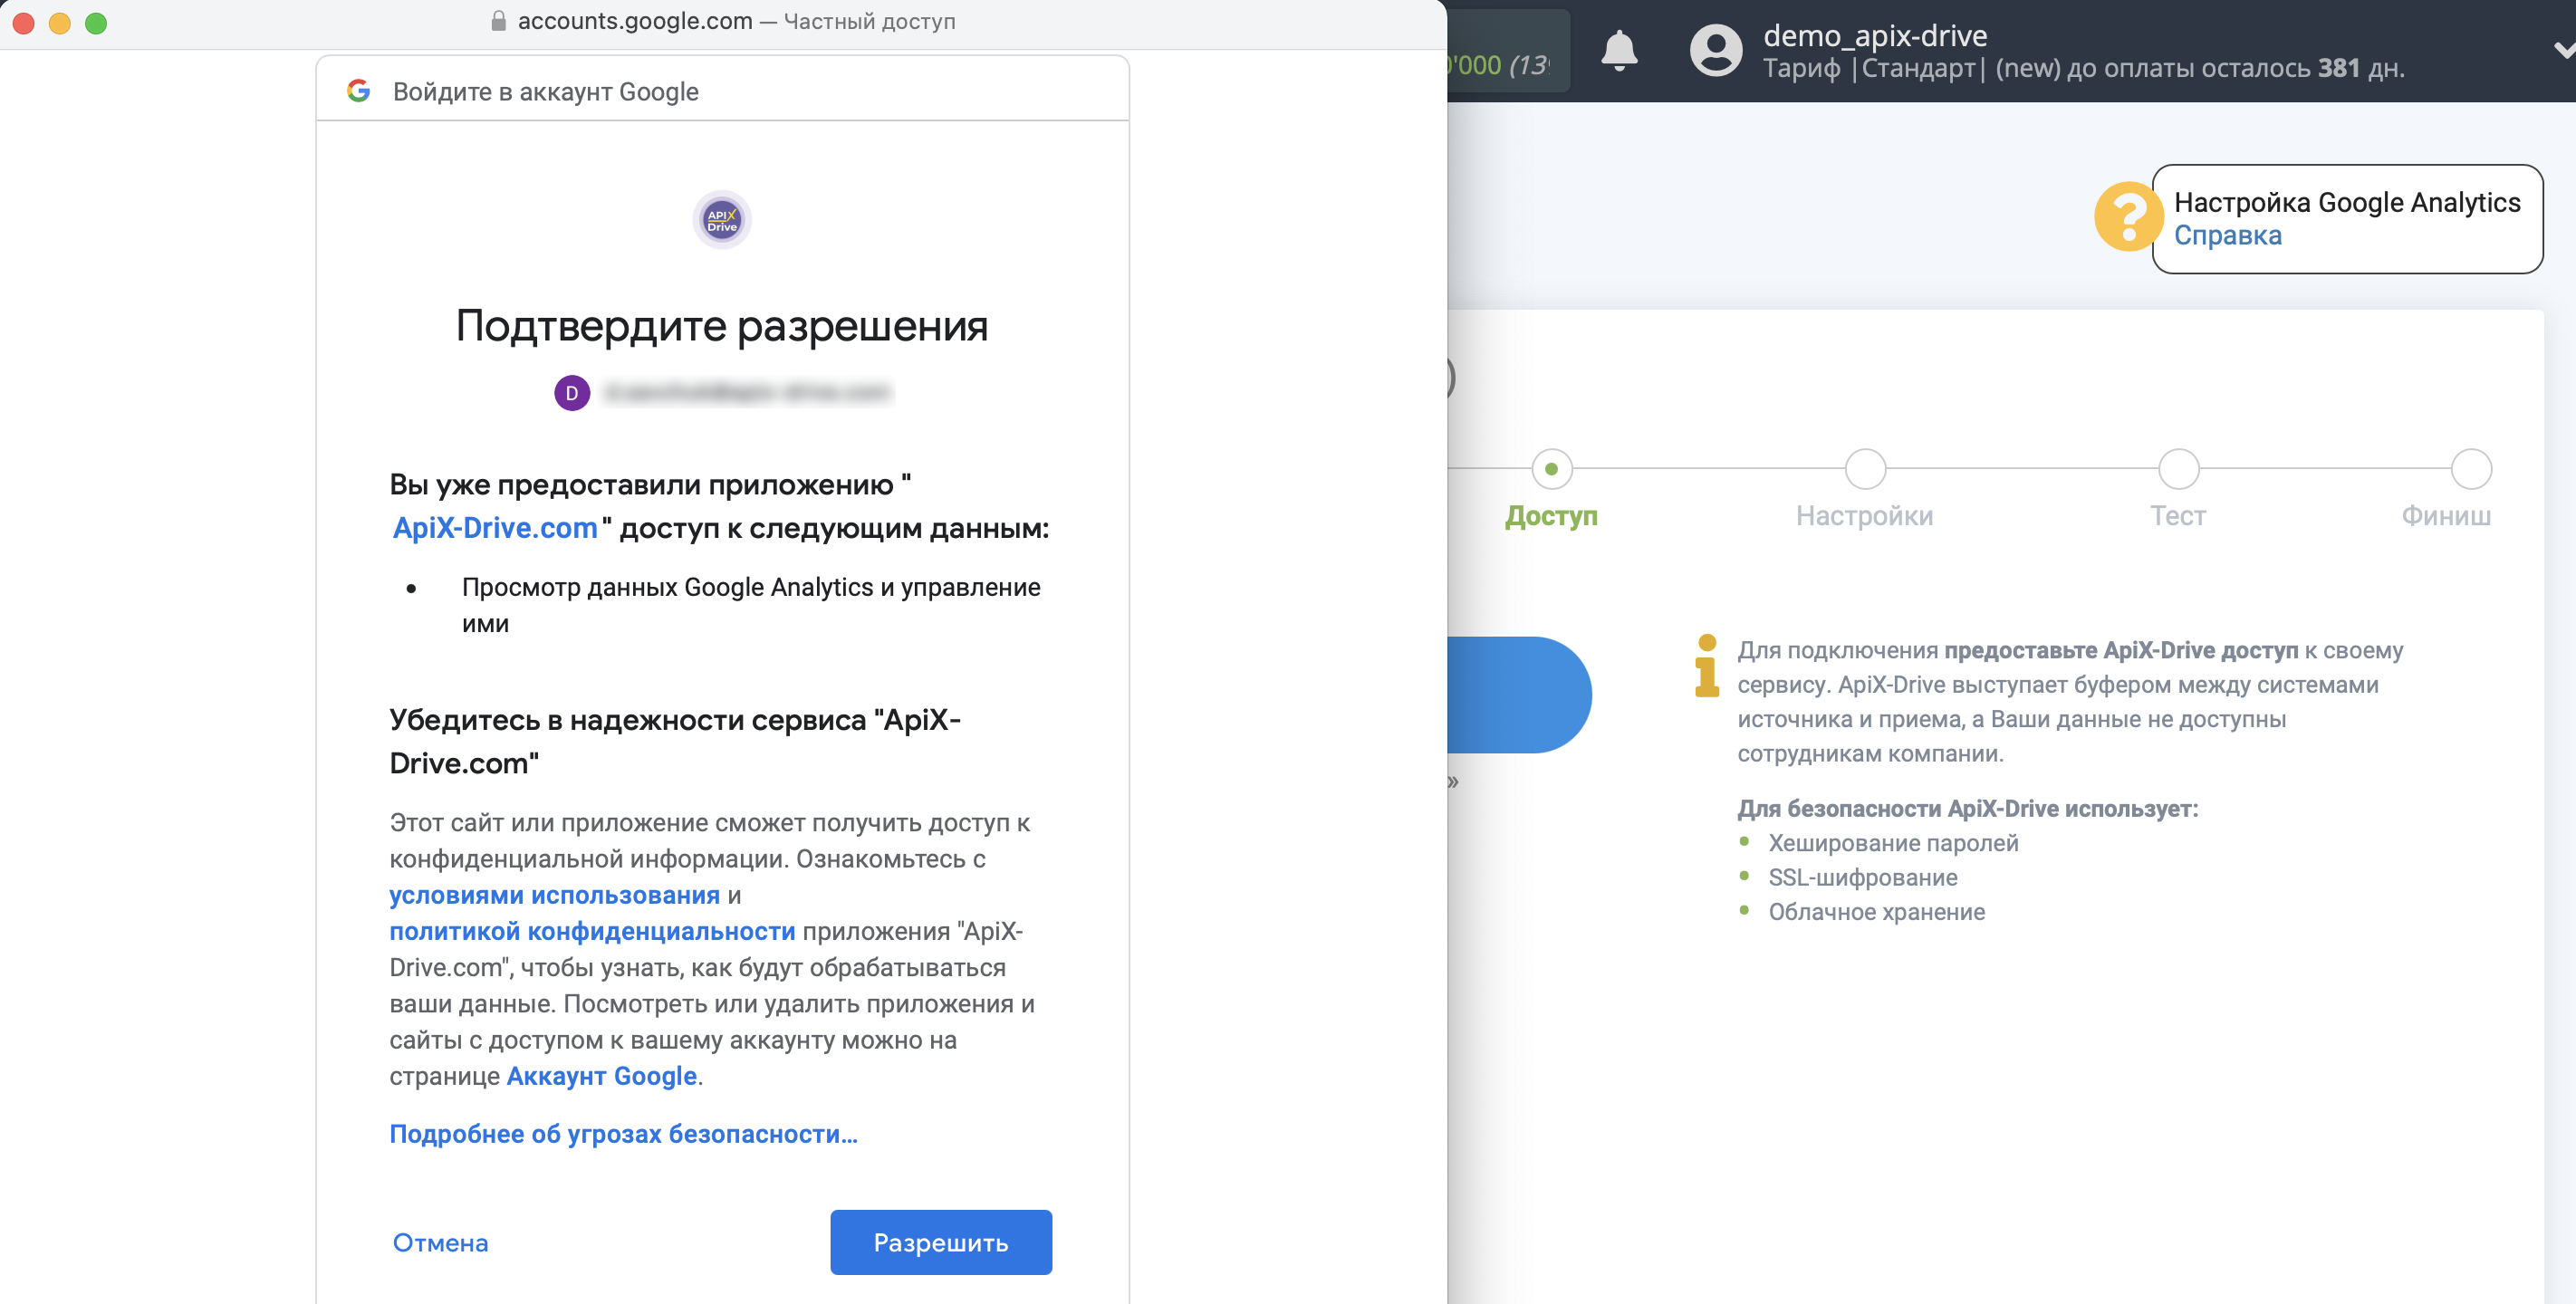The image size is (2576, 1304).
Task: Click the purple D account avatar
Action: (572, 393)
